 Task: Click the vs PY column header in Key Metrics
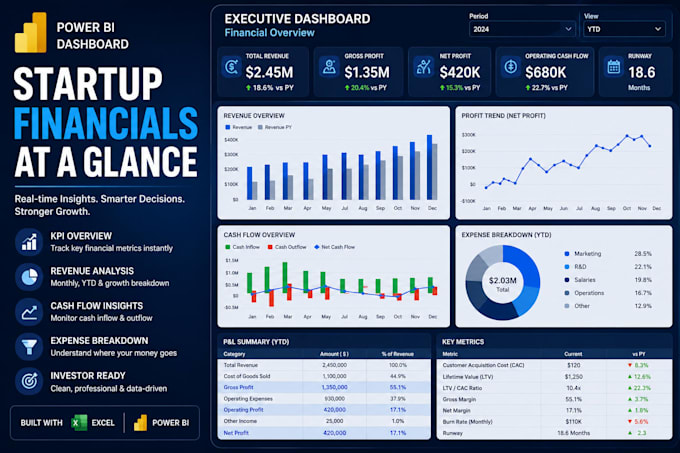(x=638, y=354)
